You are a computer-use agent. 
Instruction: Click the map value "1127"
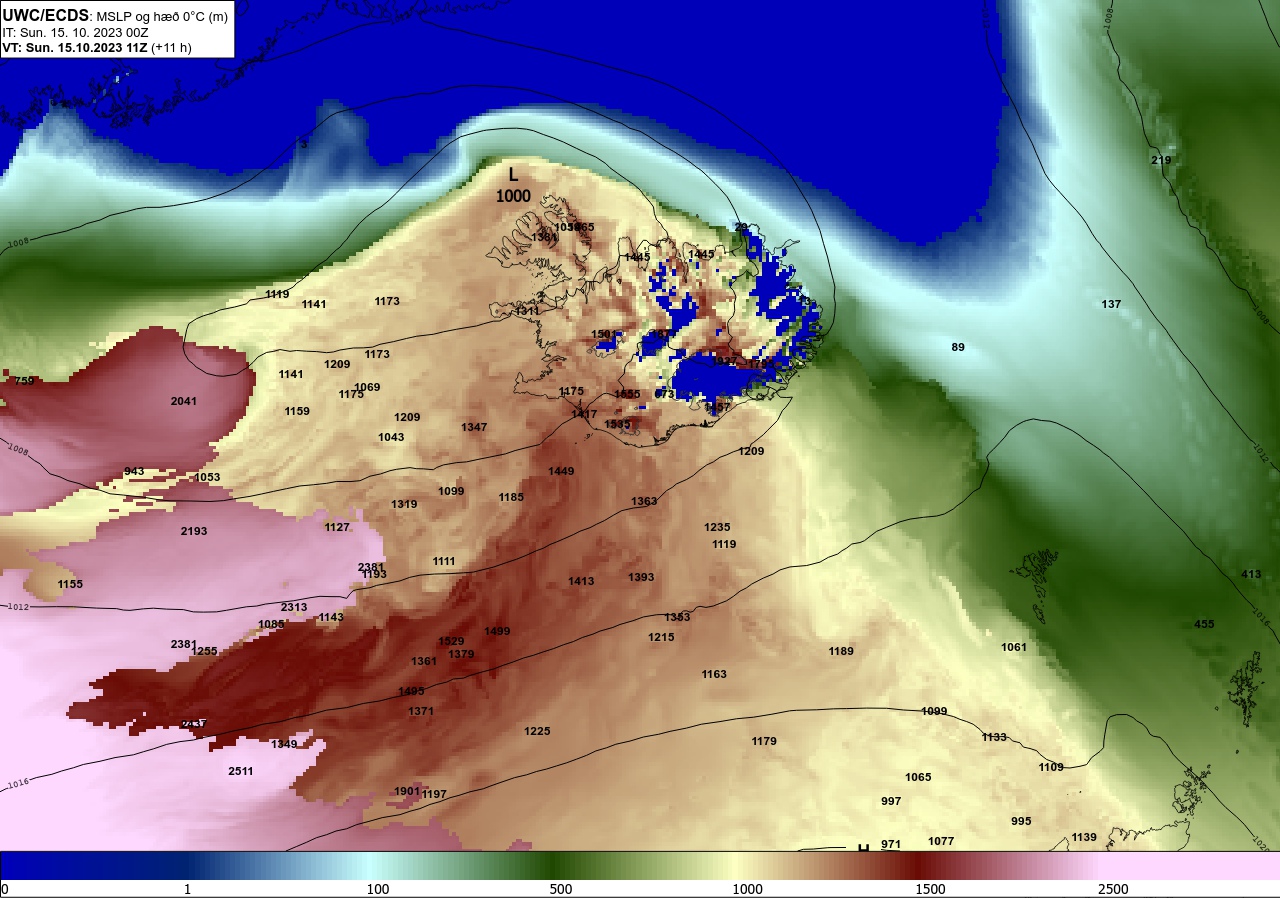337,527
